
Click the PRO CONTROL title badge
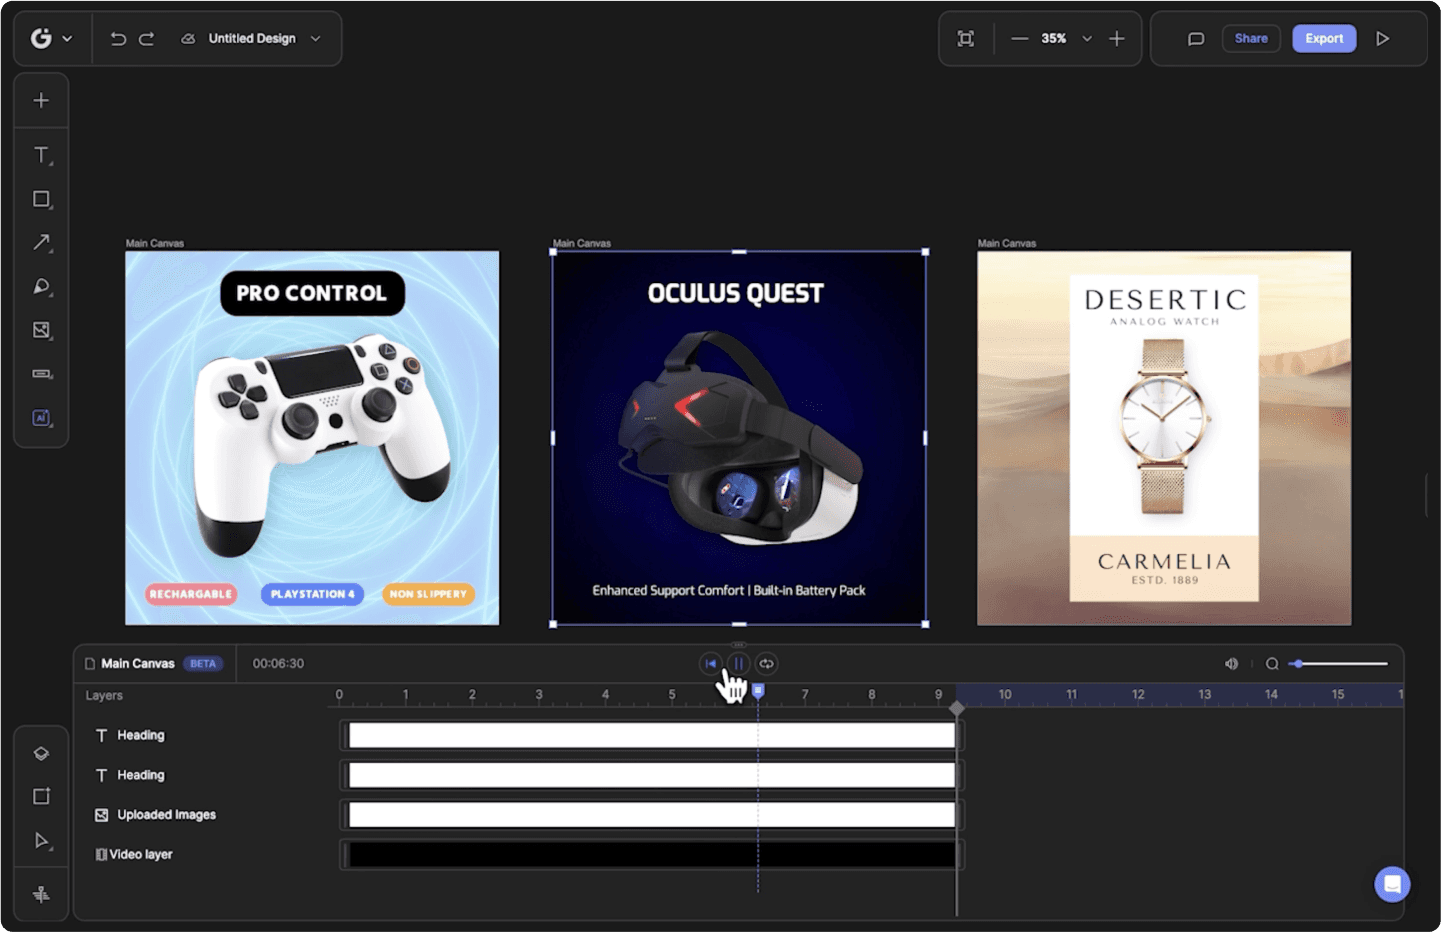tap(312, 293)
